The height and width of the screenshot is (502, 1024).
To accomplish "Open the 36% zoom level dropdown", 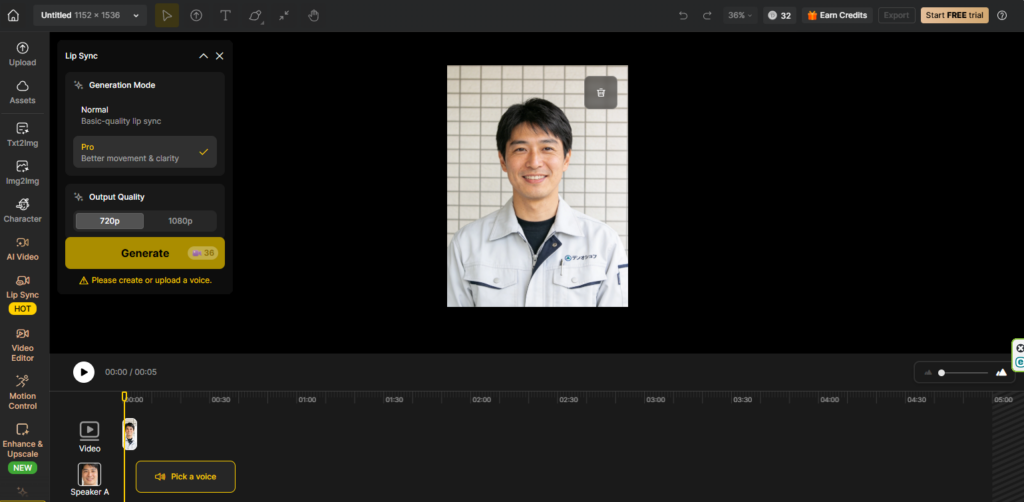I will tap(740, 15).
